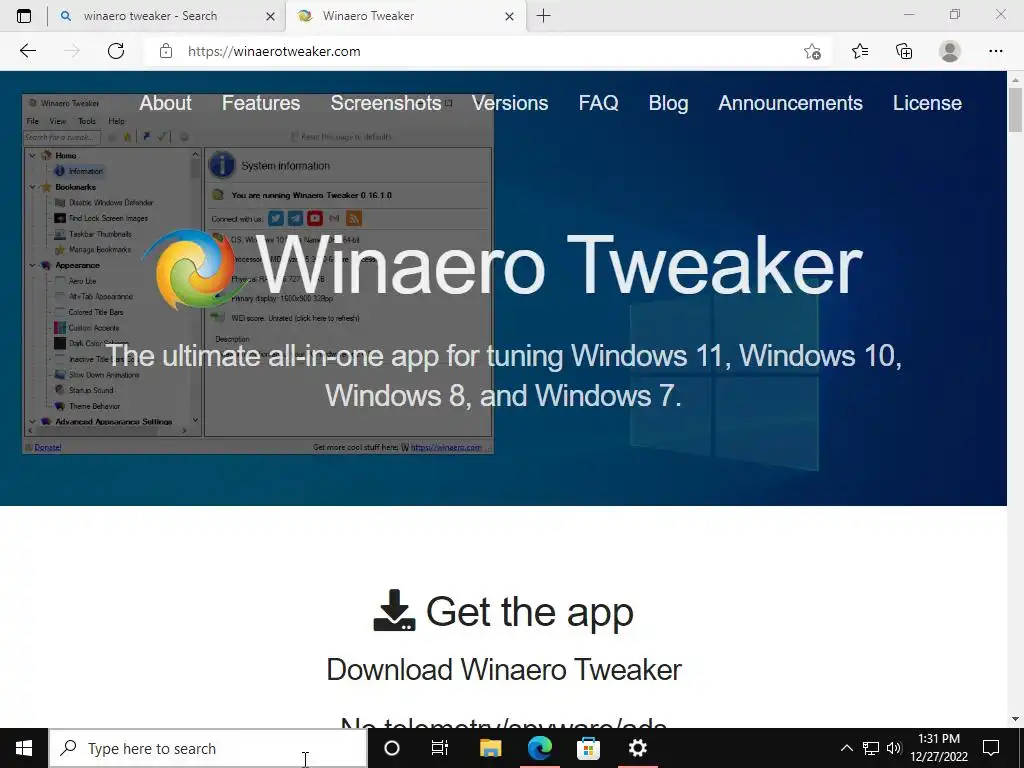Screen dimensions: 1024x768
Task: Go to the Features section
Action: coord(261,103)
